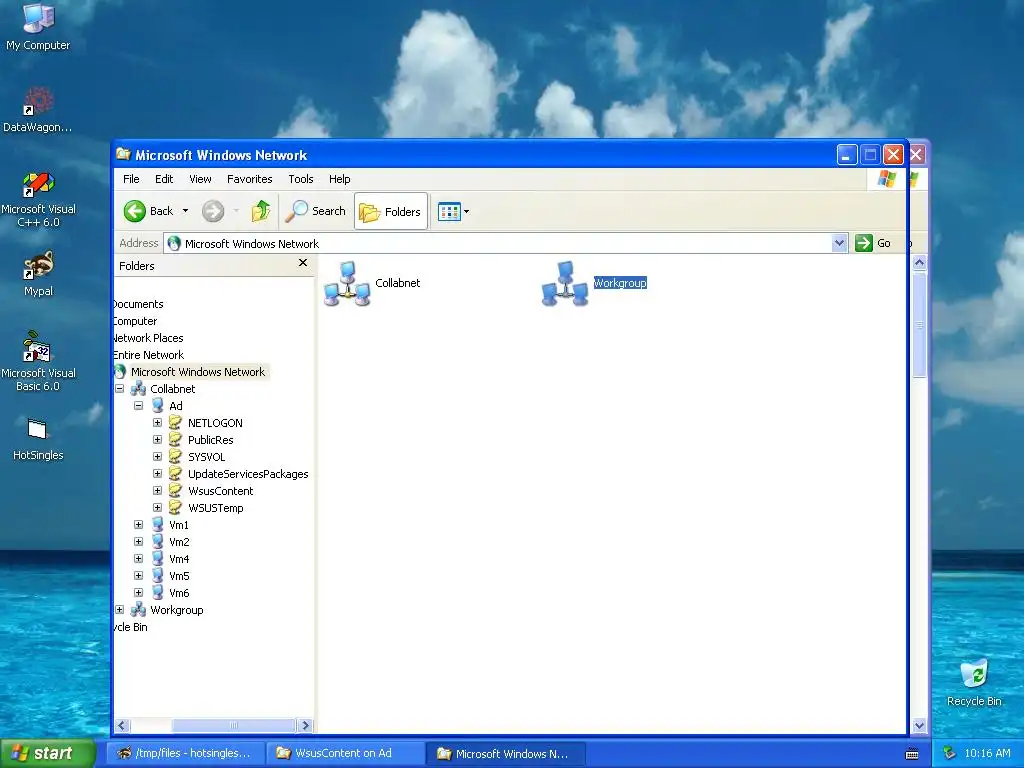Go up one folder level

coord(261,211)
